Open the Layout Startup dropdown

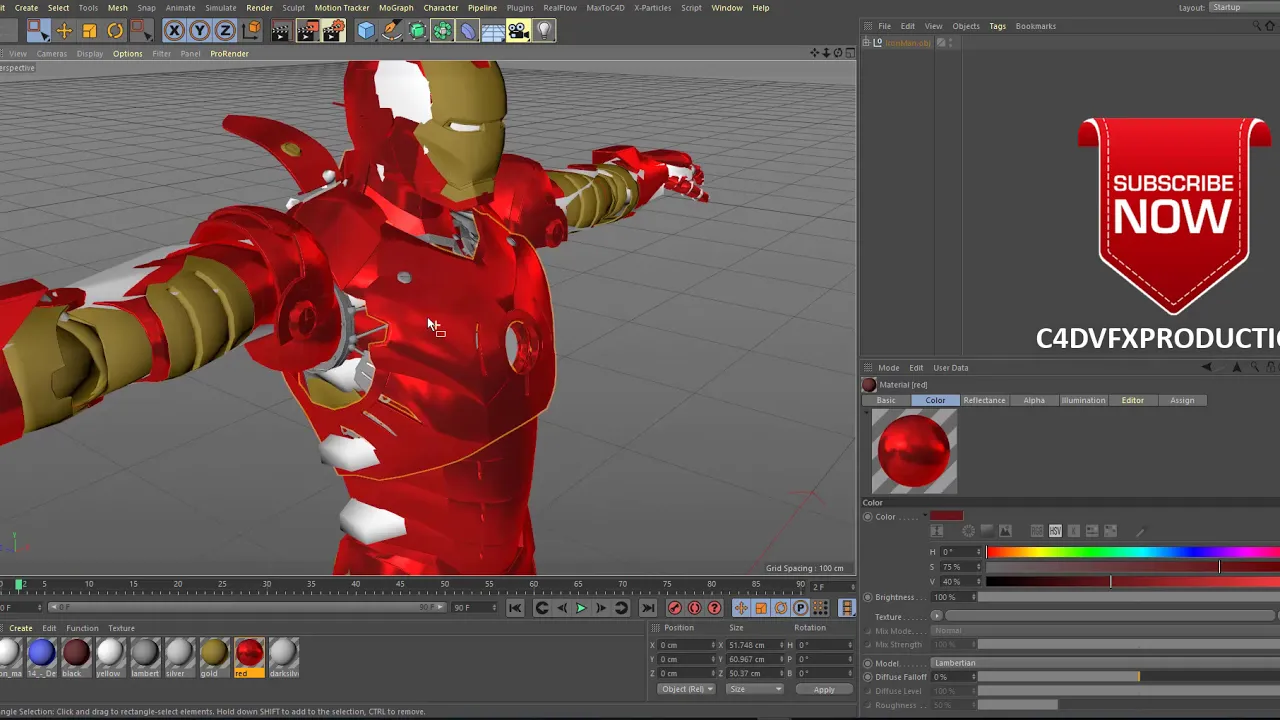point(1244,8)
